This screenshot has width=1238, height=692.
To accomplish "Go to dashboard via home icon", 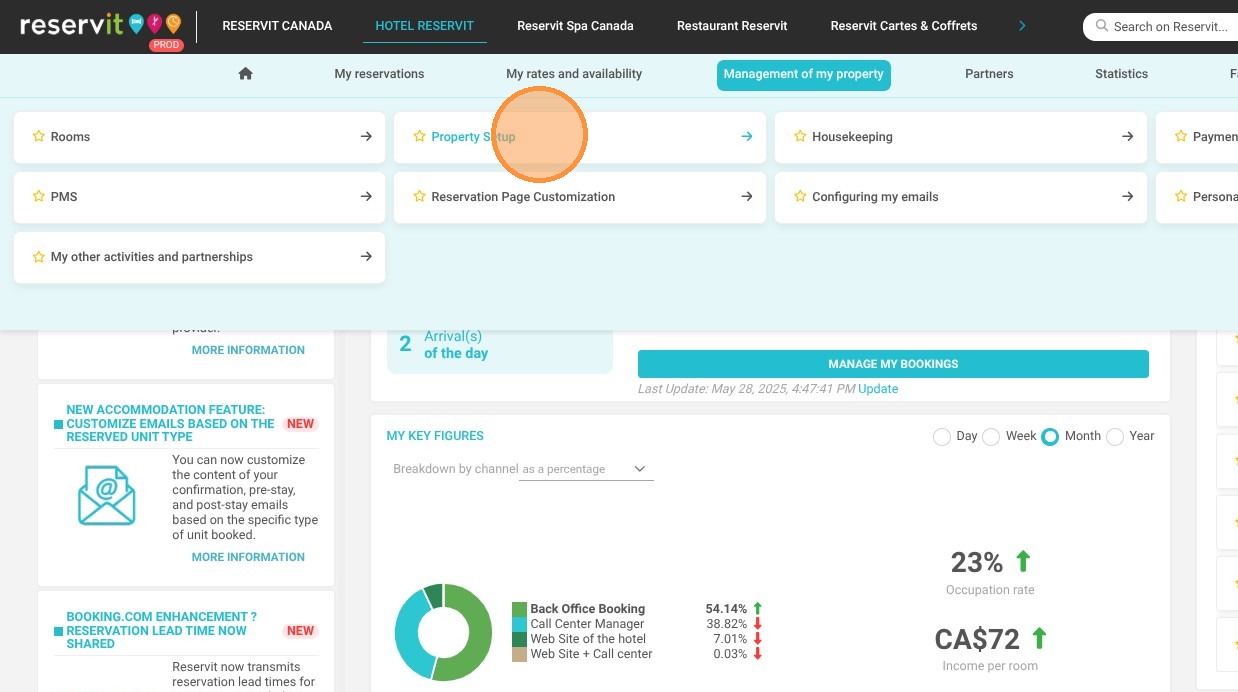I will click(245, 74).
